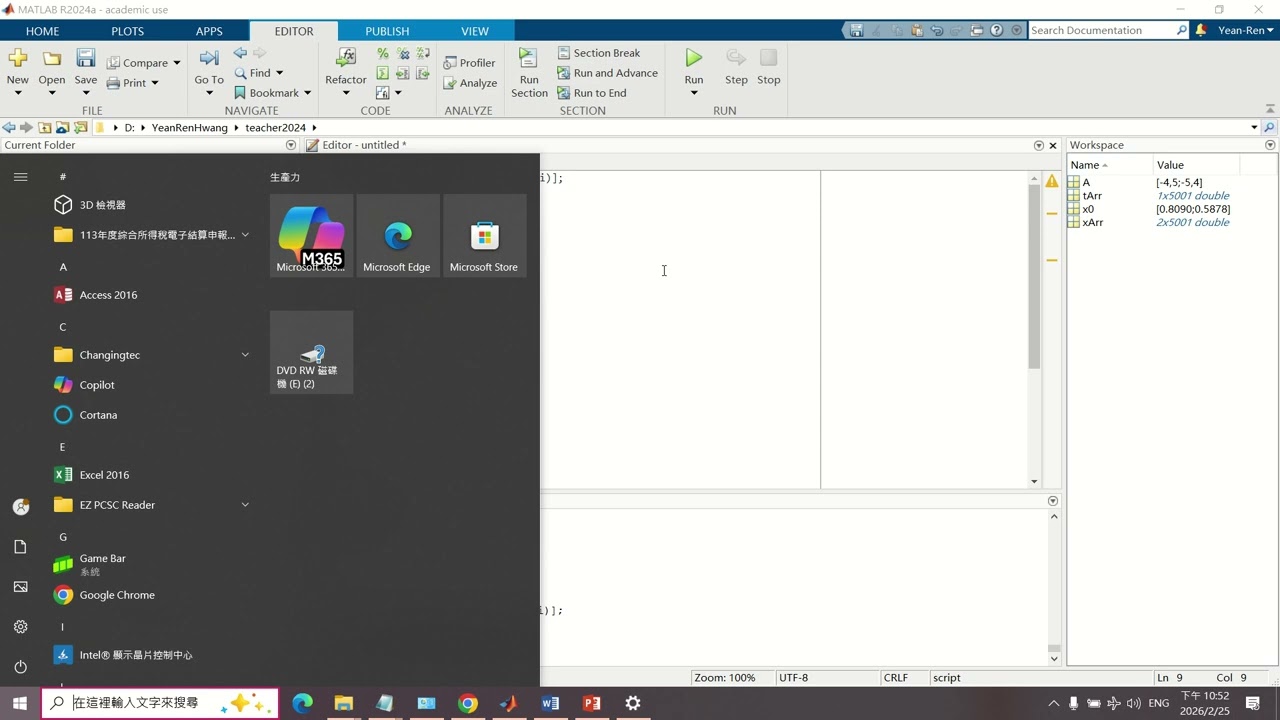Click the Start menu hamburger icon
Viewport: 1280px width, 720px height.
coord(20,177)
